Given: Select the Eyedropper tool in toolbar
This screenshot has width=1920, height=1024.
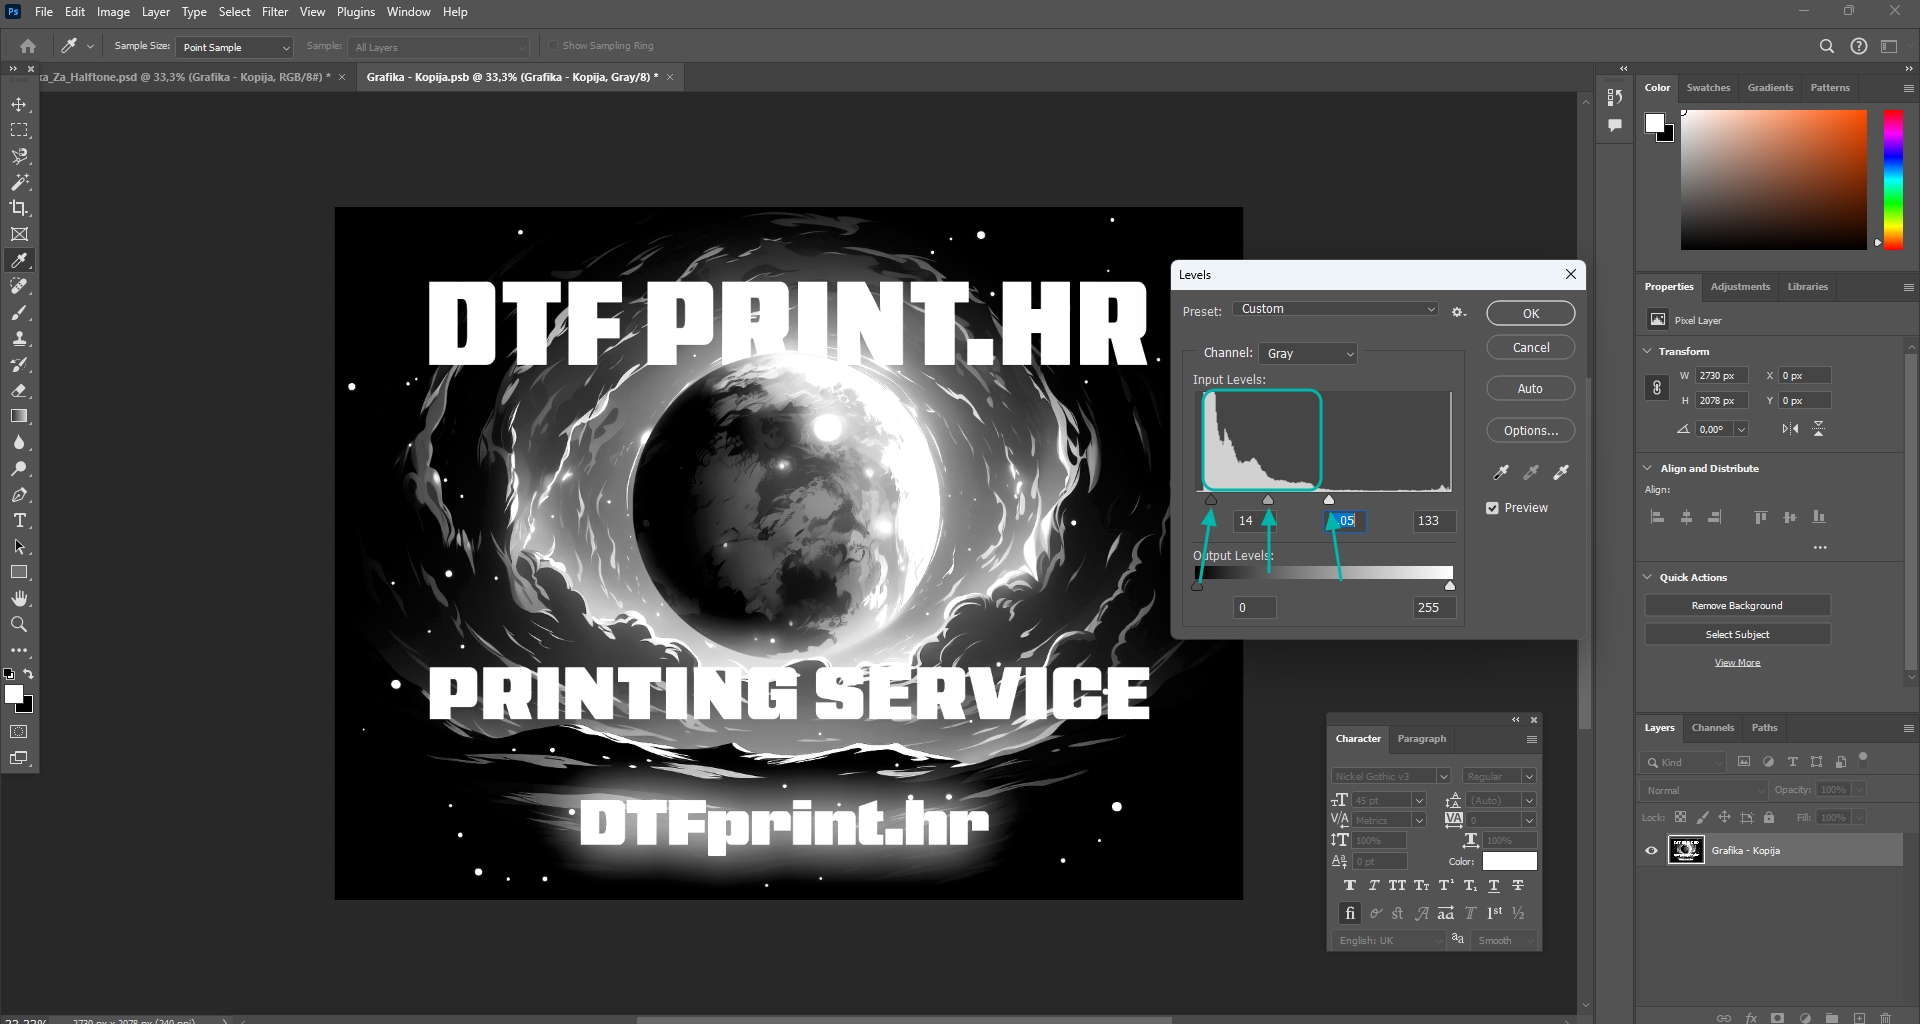Looking at the screenshot, I should (19, 260).
